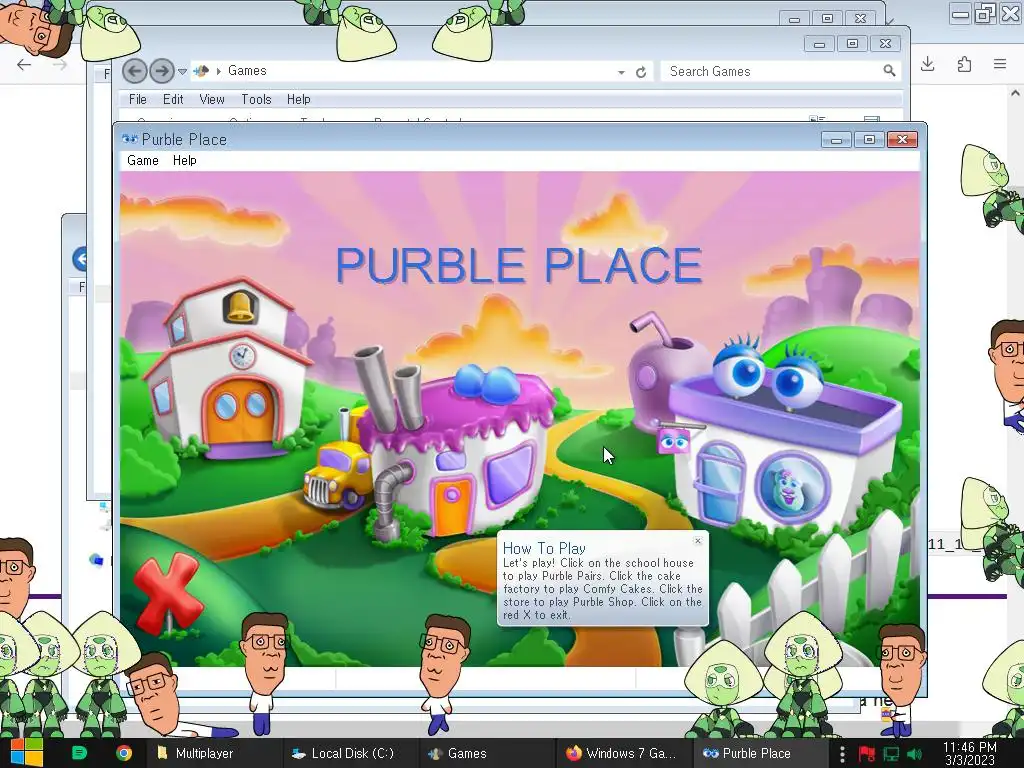Open the Help menu in Purble Place

coord(185,161)
